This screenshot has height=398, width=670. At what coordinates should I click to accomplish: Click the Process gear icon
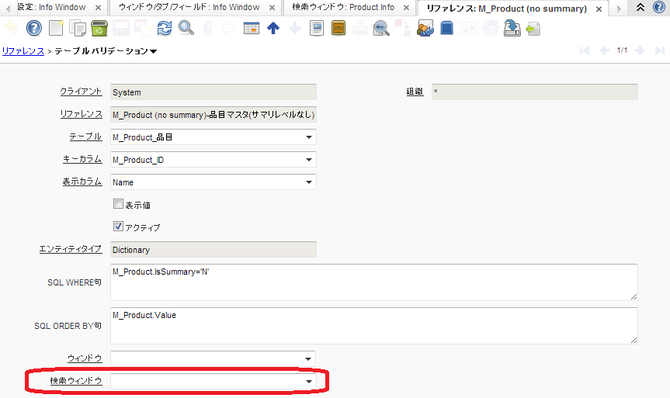click(x=490, y=29)
